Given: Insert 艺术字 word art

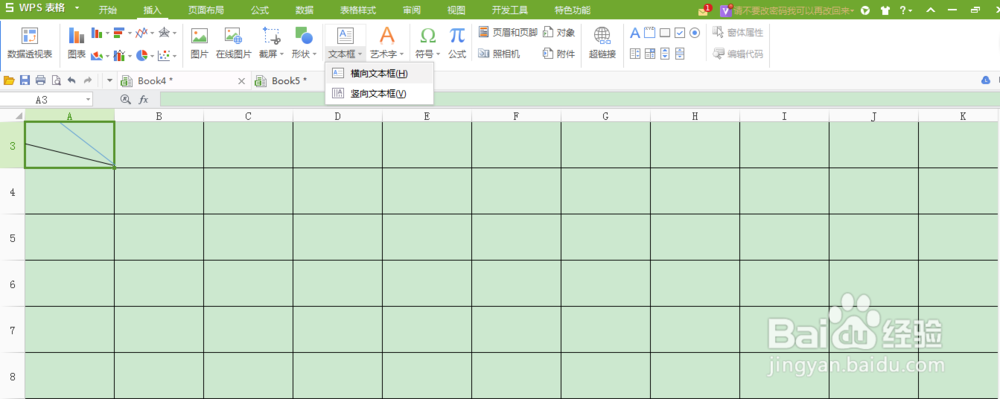Looking at the screenshot, I should (387, 43).
